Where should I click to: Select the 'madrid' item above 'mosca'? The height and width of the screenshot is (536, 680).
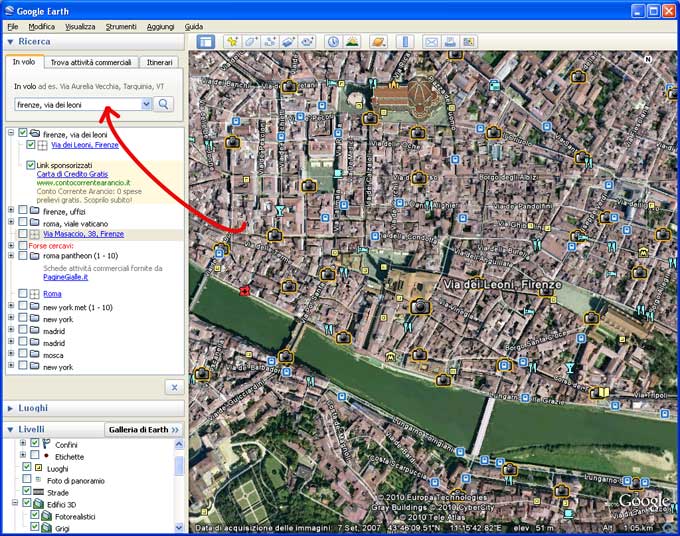[x=54, y=343]
